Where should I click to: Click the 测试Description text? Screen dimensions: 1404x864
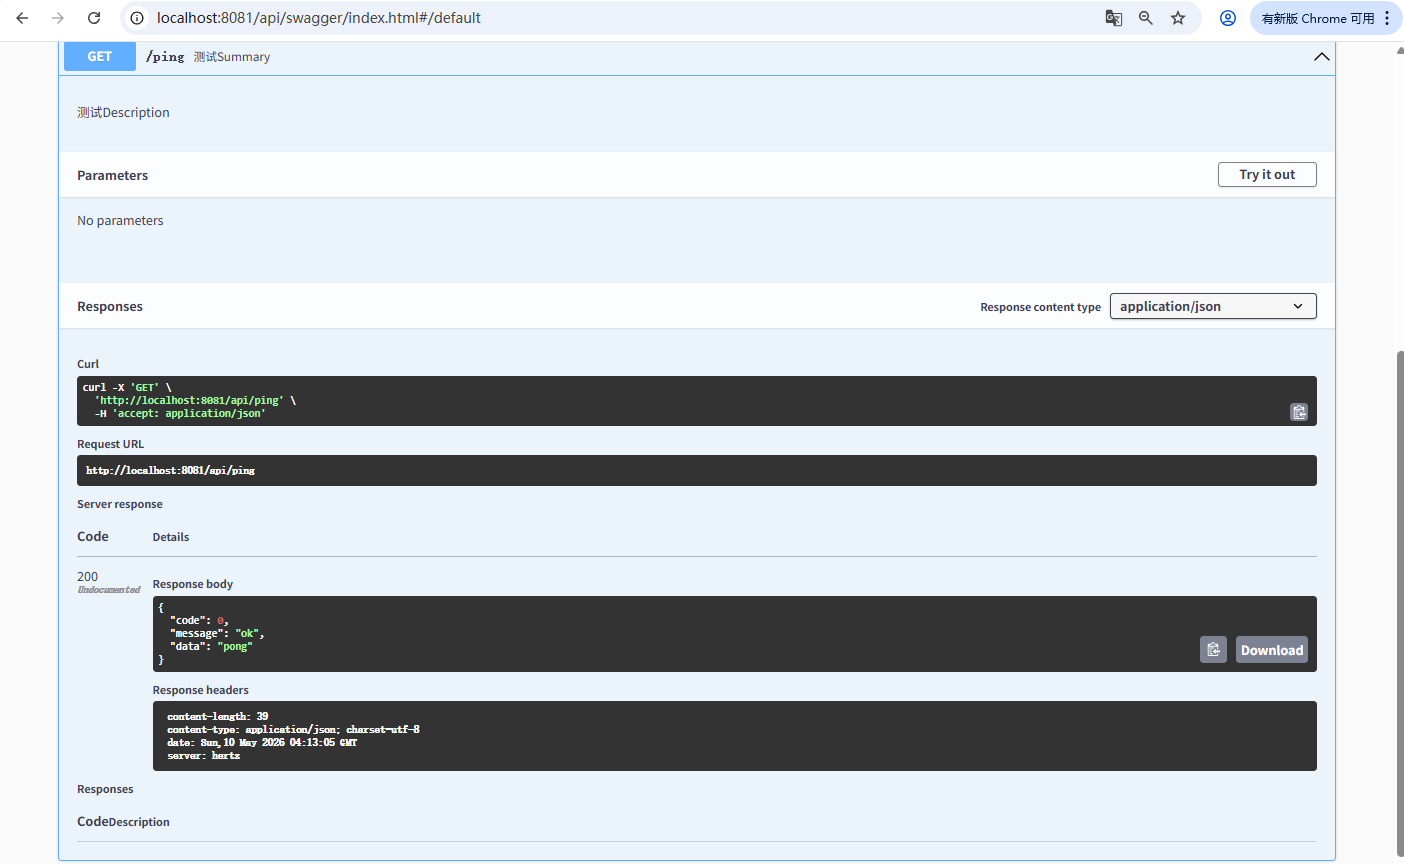pyautogui.click(x=123, y=112)
